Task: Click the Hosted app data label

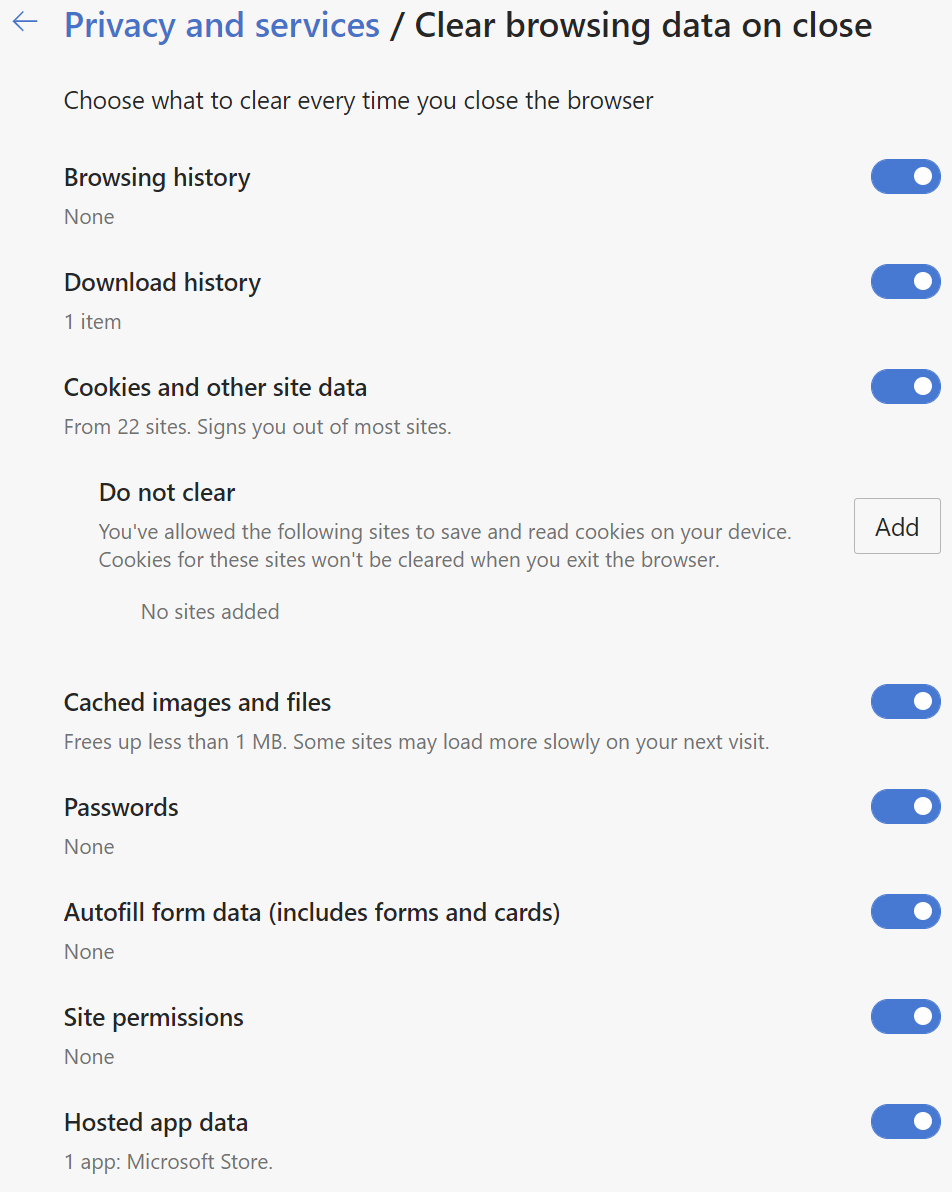Action: pos(156,1123)
